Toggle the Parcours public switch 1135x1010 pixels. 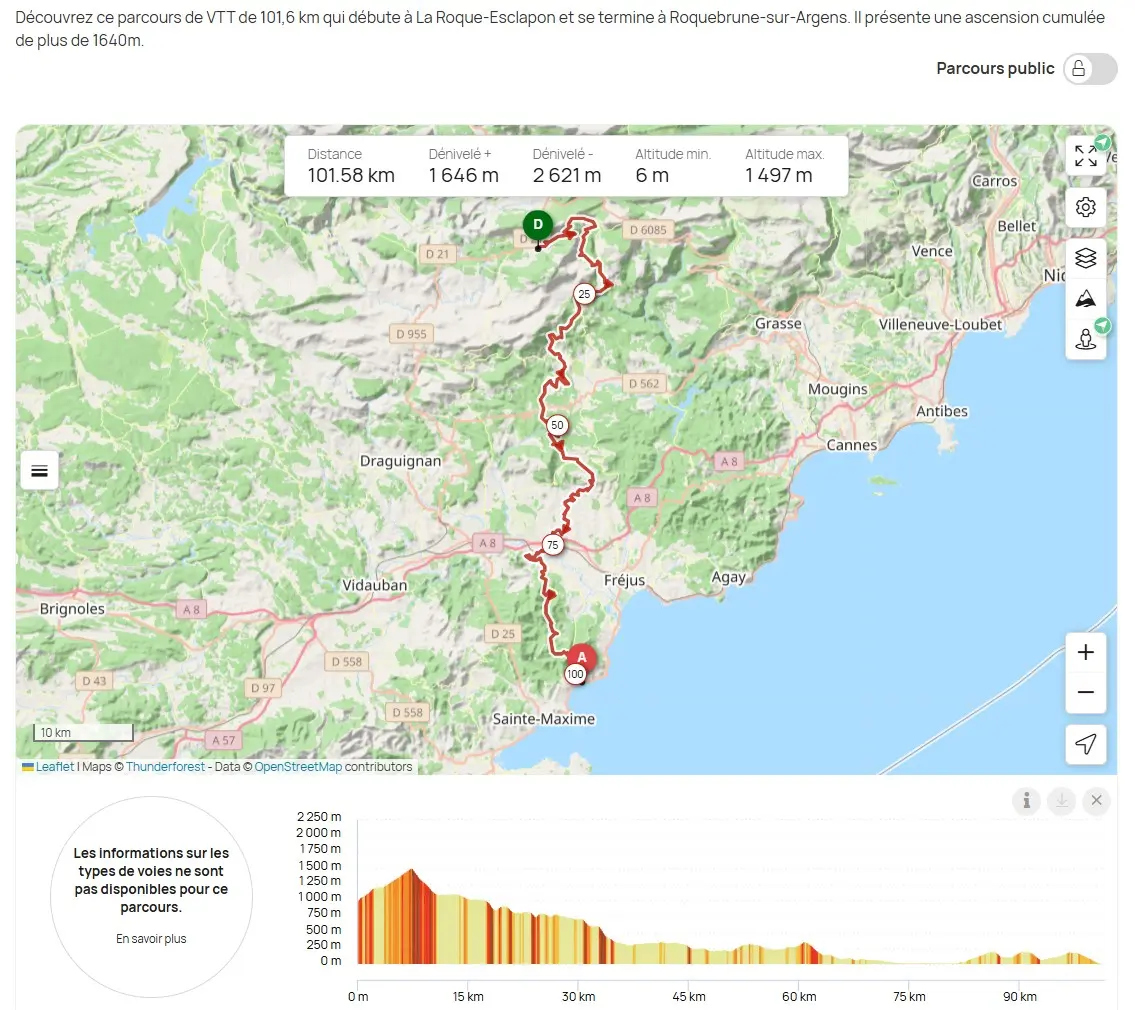point(1090,69)
